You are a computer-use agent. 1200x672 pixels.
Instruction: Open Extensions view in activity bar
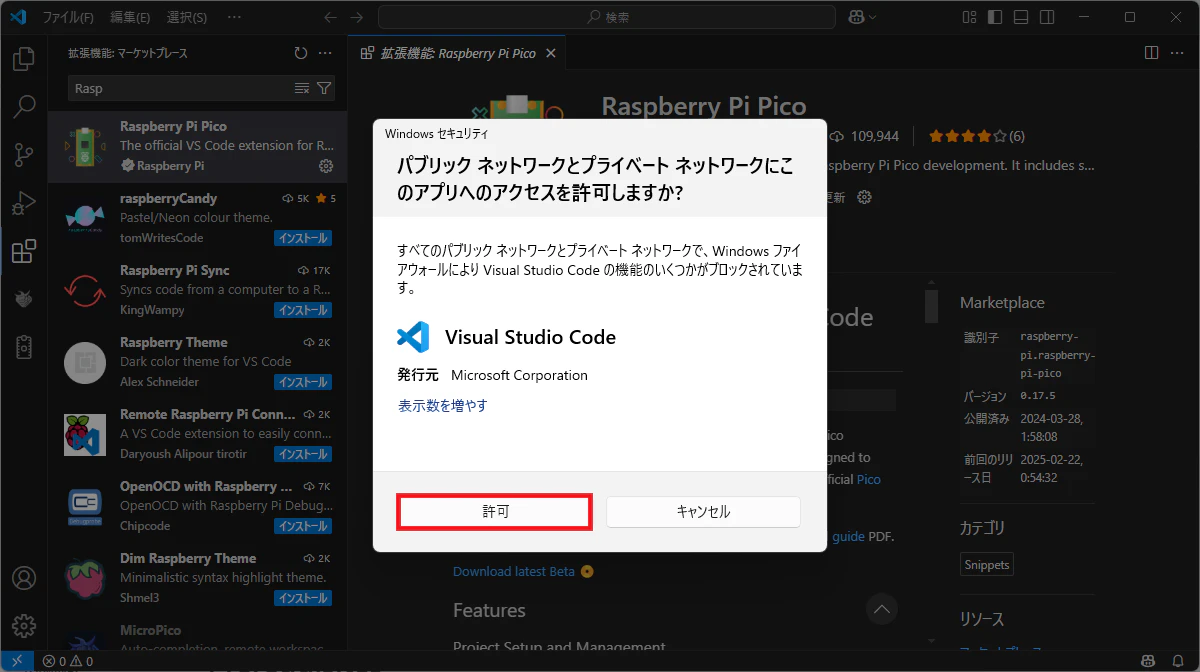coord(24,250)
